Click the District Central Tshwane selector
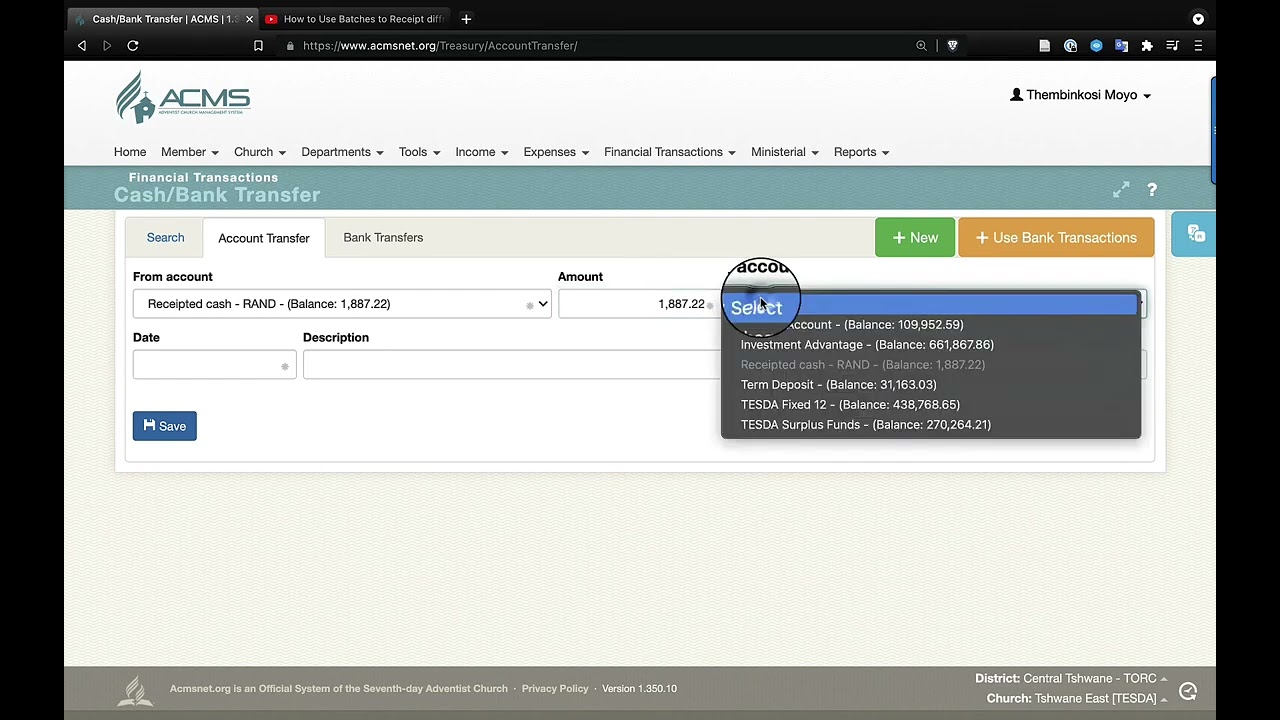The image size is (1280, 720). tap(1071, 678)
